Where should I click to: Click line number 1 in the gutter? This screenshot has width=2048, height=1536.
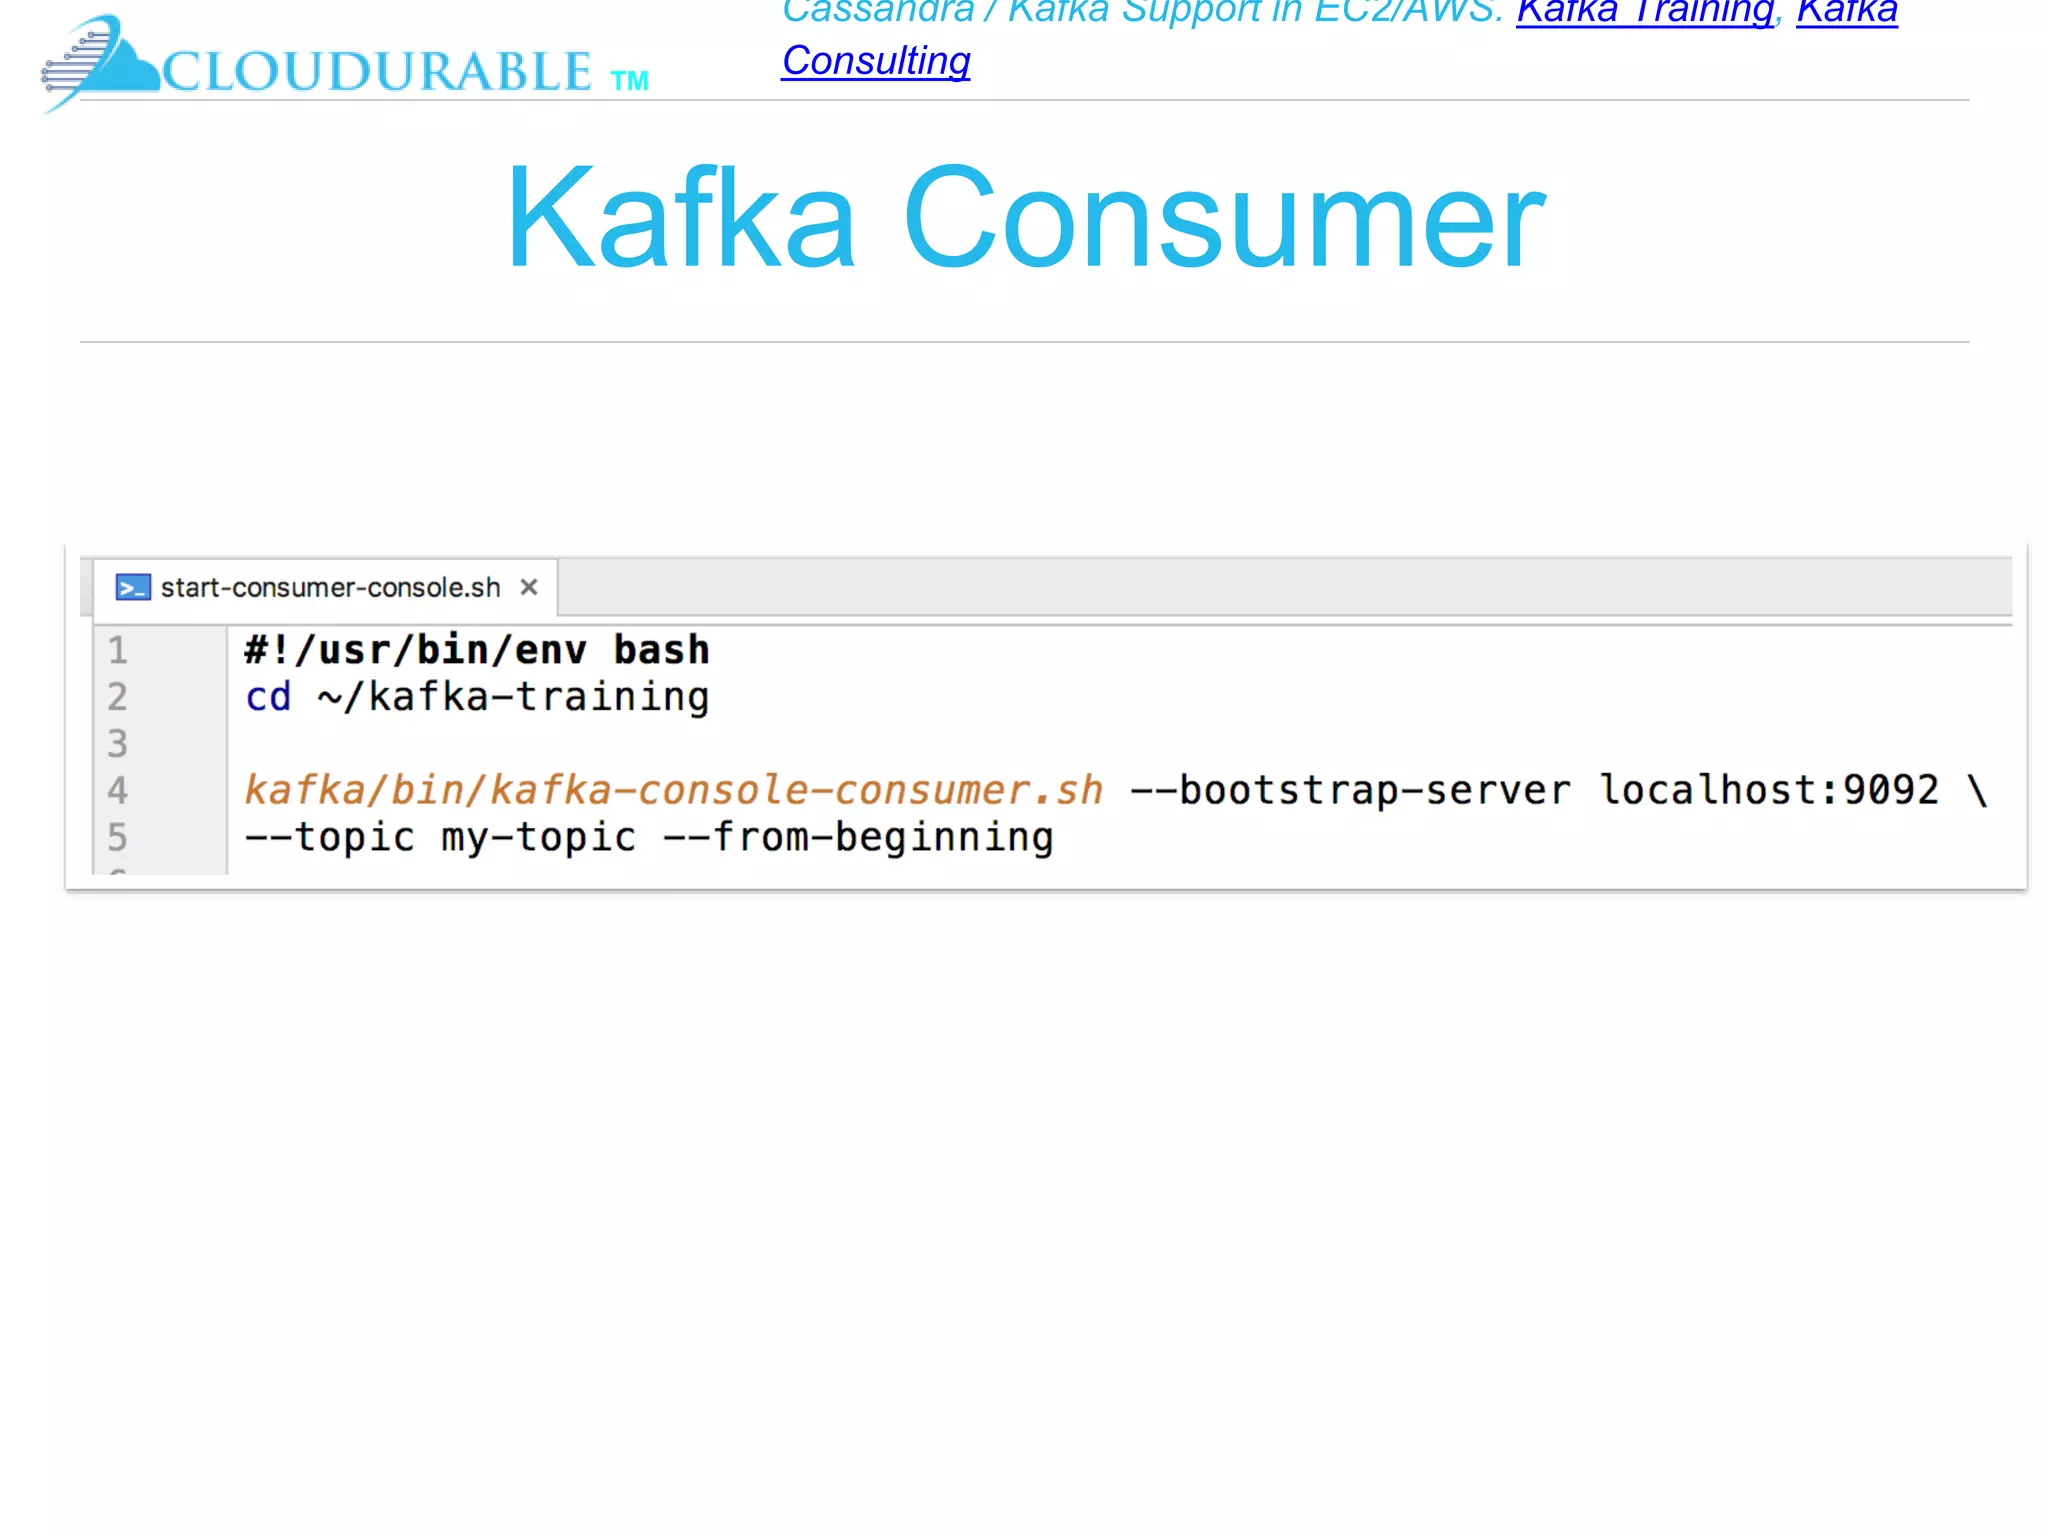[x=118, y=650]
